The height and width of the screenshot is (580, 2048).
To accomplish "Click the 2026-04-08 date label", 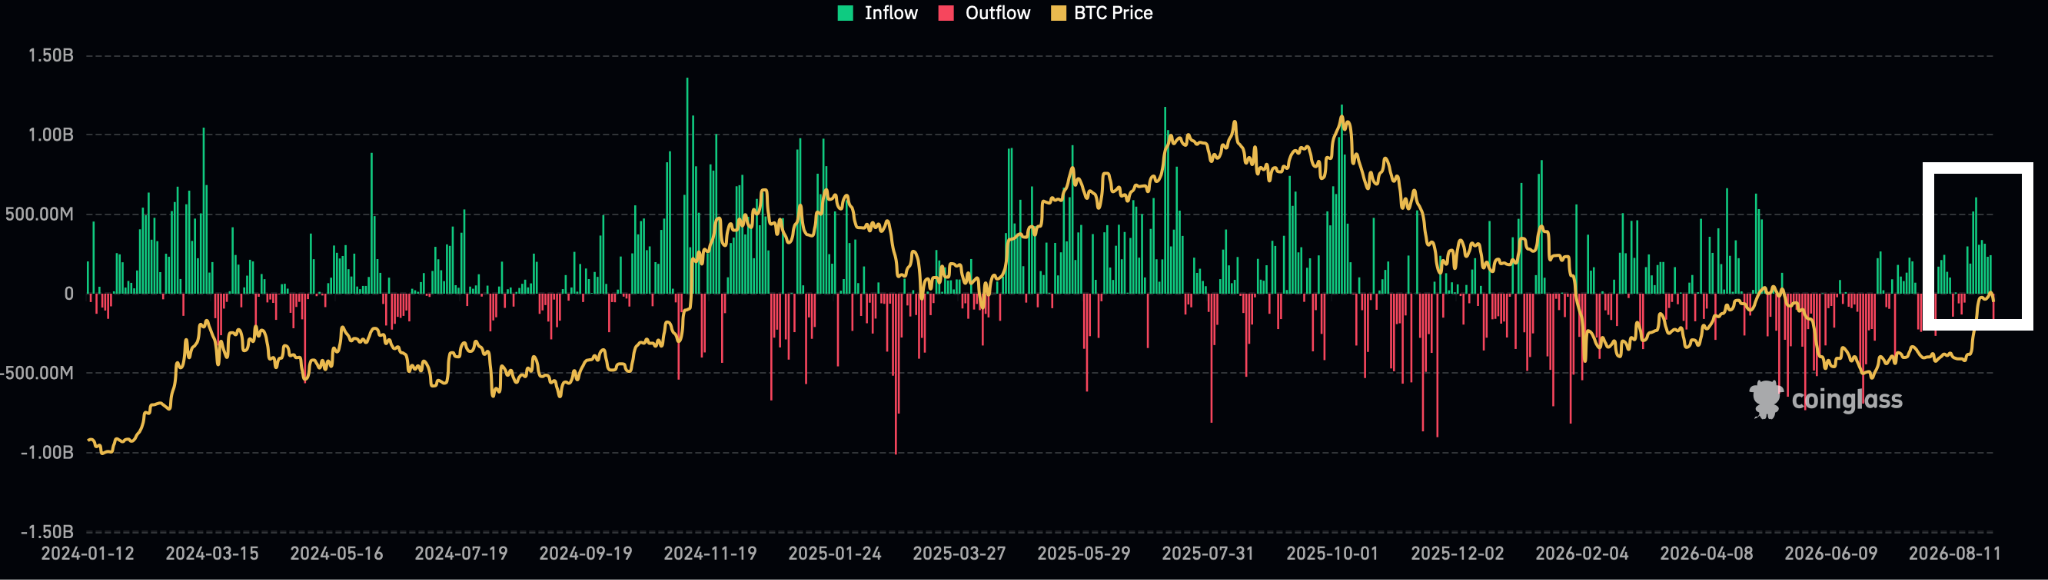I will click(x=1706, y=553).
